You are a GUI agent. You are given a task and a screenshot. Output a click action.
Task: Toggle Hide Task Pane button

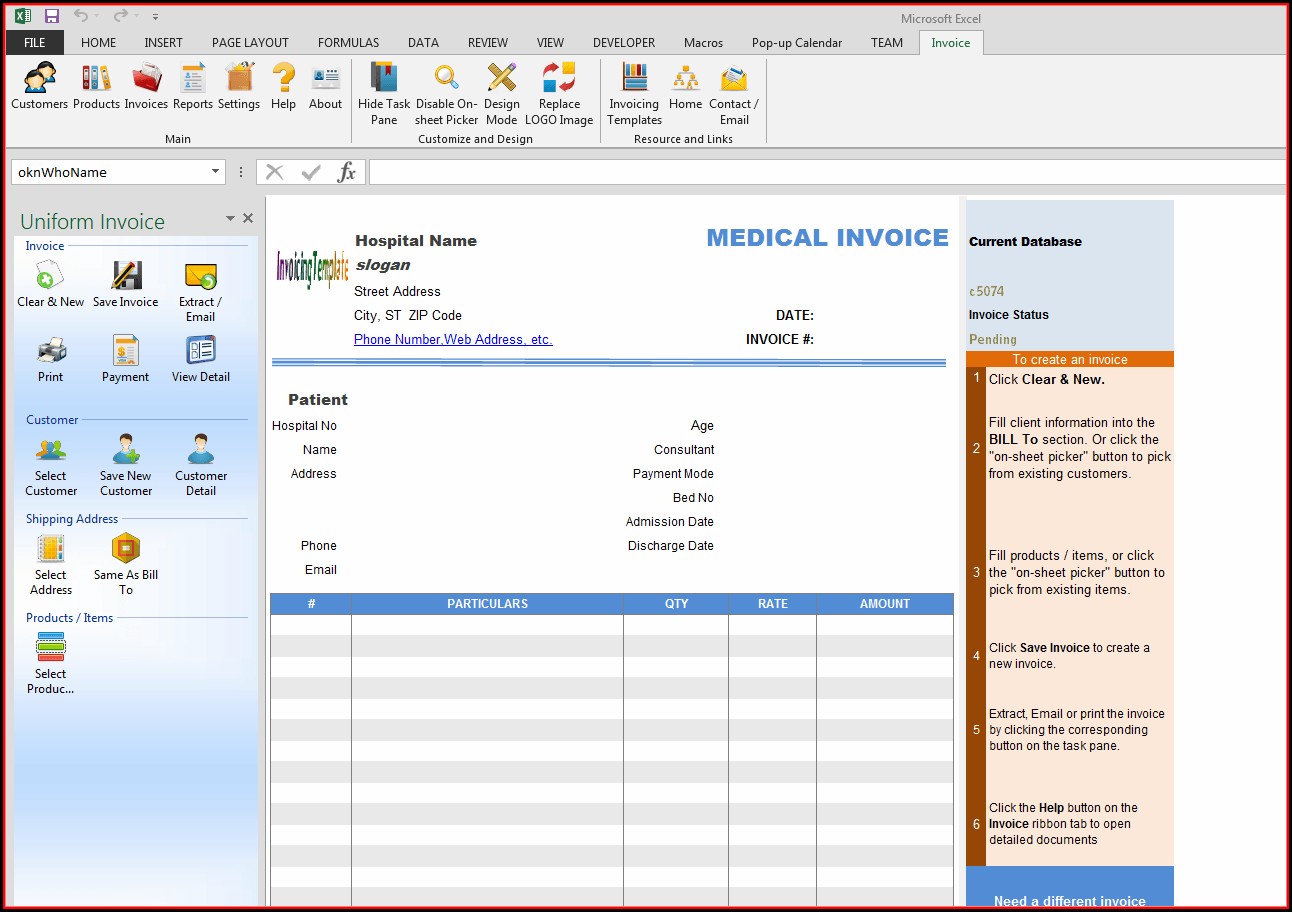click(384, 92)
